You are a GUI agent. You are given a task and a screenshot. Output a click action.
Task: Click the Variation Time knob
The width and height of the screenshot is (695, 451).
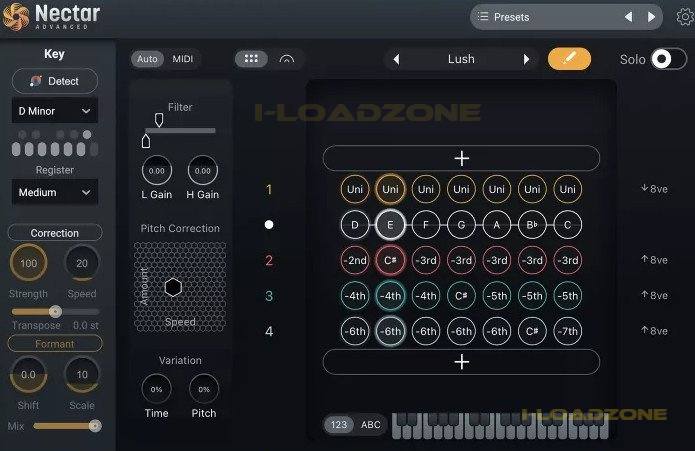pyautogui.click(x=156, y=389)
